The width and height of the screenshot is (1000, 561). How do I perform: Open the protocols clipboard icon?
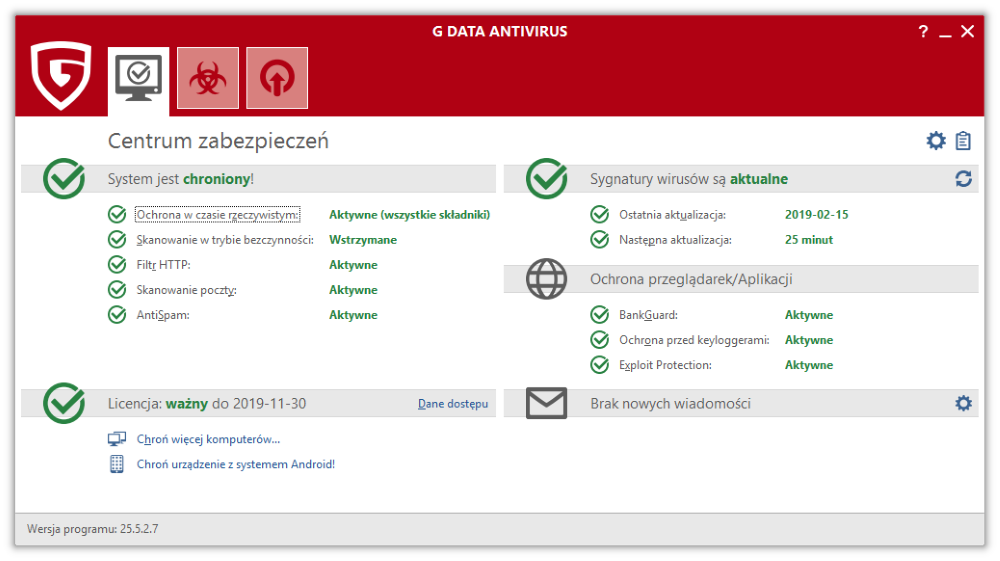point(963,140)
